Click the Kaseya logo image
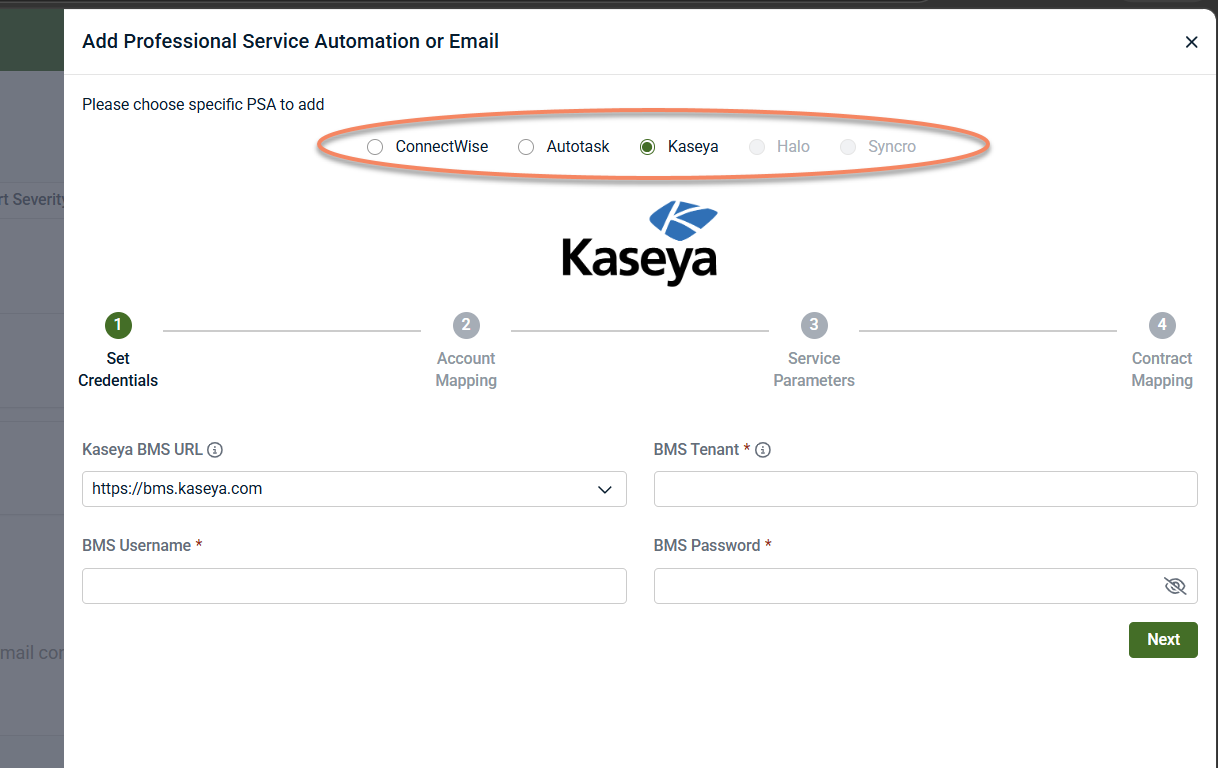 640,243
